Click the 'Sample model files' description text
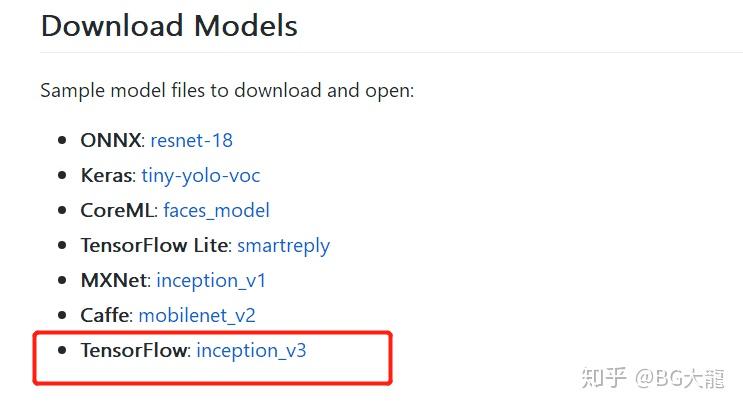The image size is (743, 409). coord(227,90)
